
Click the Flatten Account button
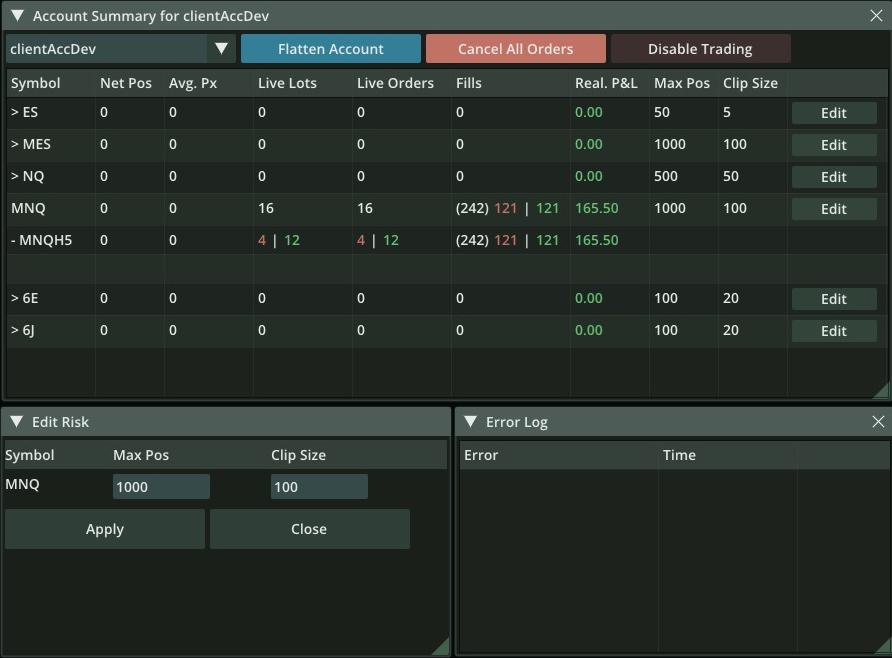tap(330, 47)
